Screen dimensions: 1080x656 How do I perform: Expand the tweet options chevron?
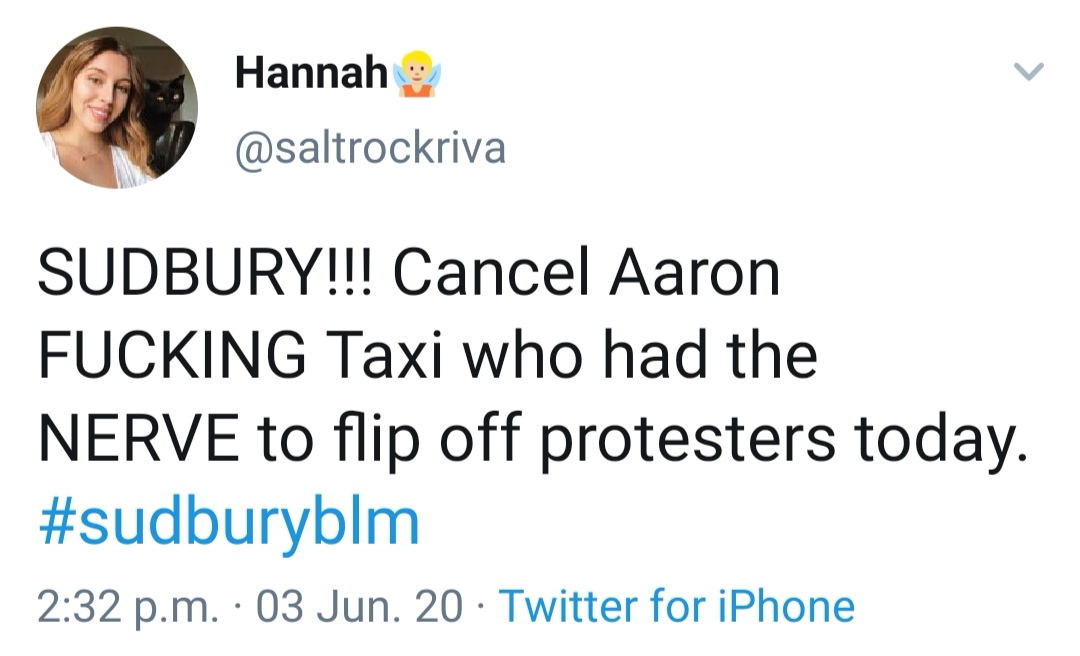coord(1029,71)
